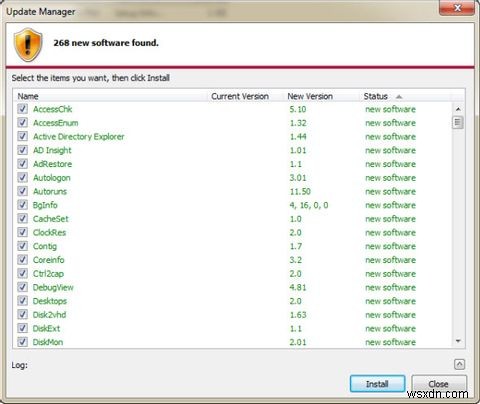Click version 4.81 for DebugView
480x404 pixels.
pyautogui.click(x=298, y=287)
